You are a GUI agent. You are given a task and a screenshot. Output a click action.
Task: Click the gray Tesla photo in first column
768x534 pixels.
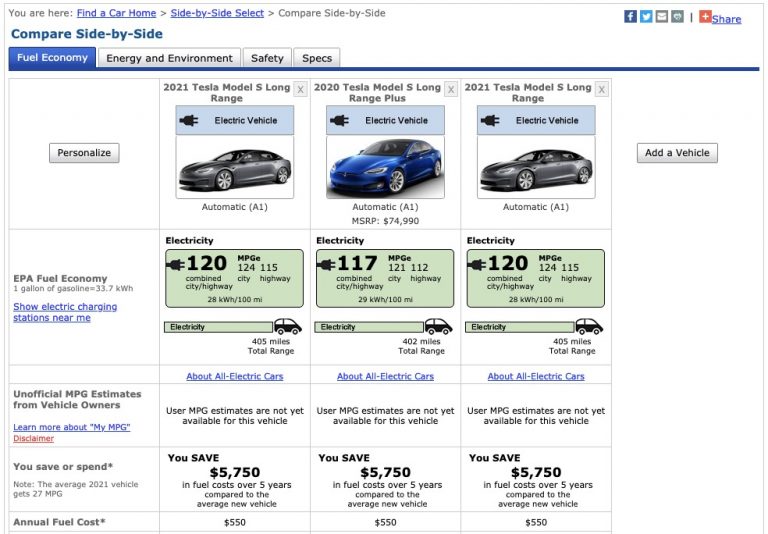(x=235, y=168)
